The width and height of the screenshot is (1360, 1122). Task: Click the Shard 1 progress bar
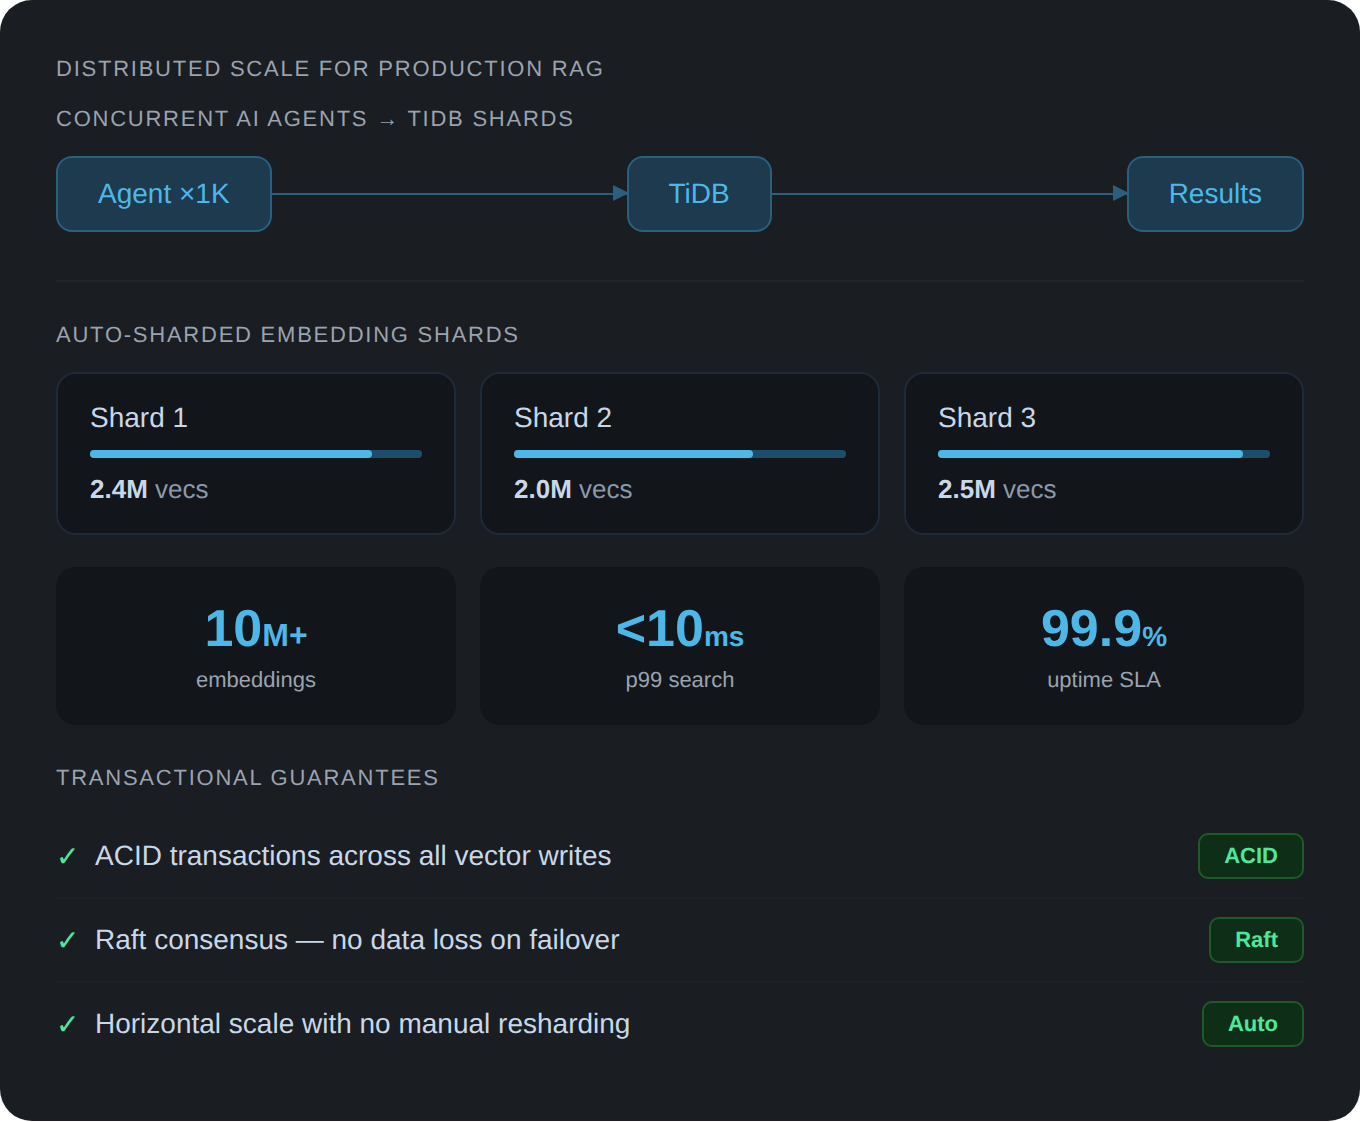pos(256,454)
